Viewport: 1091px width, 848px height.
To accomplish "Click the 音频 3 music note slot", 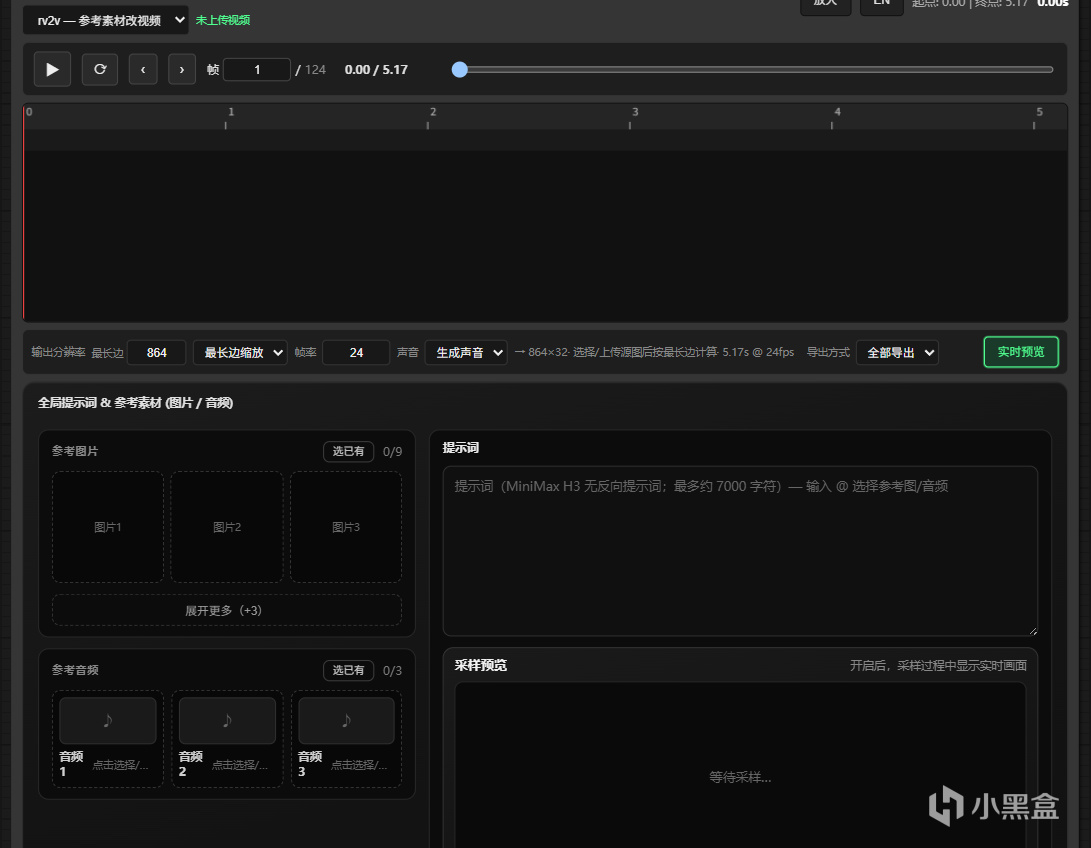I will pyautogui.click(x=346, y=720).
